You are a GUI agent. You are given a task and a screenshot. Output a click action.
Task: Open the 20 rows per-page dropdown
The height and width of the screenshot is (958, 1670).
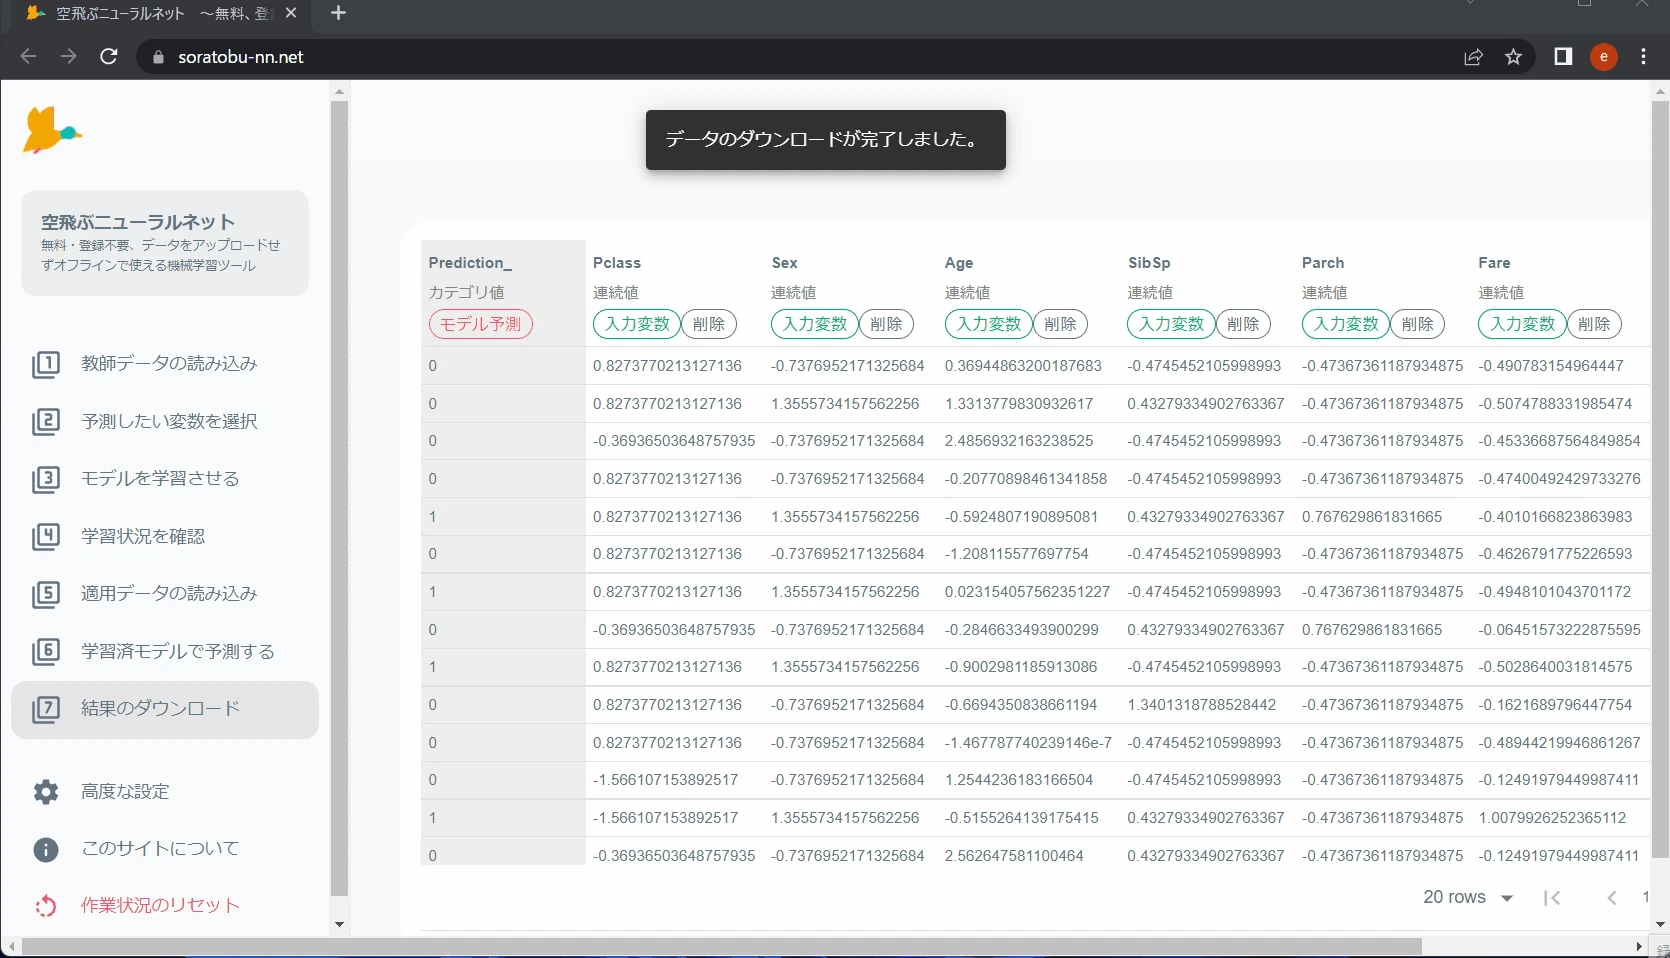pos(1468,897)
